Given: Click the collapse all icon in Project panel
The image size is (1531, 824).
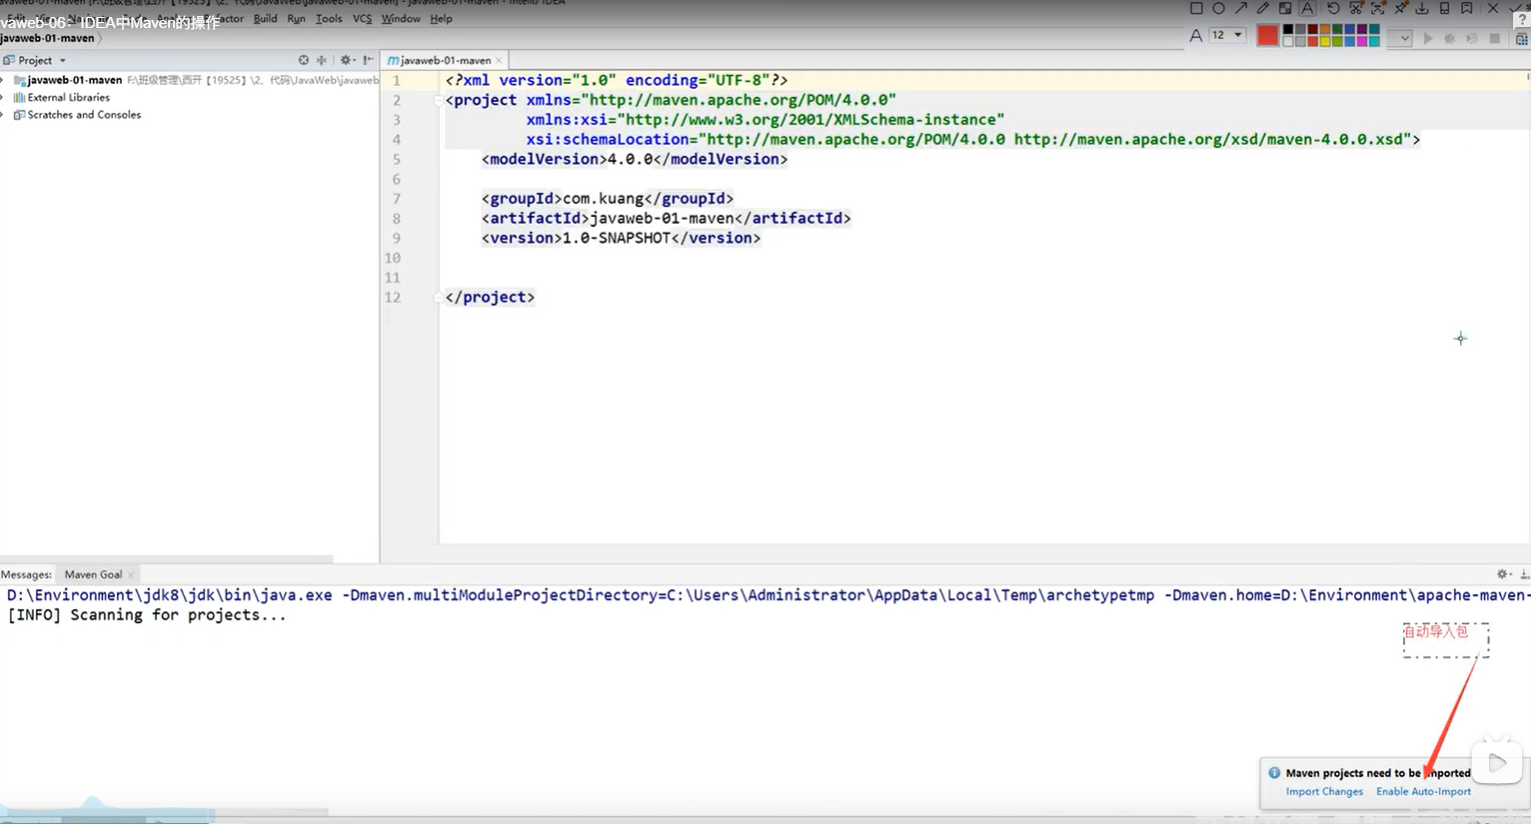Looking at the screenshot, I should (x=321, y=60).
